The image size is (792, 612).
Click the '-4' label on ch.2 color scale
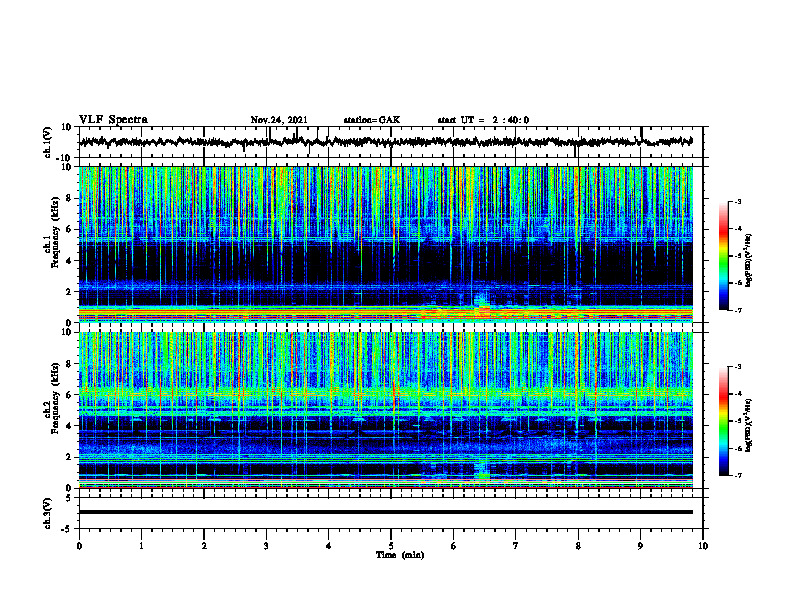pyautogui.click(x=737, y=394)
